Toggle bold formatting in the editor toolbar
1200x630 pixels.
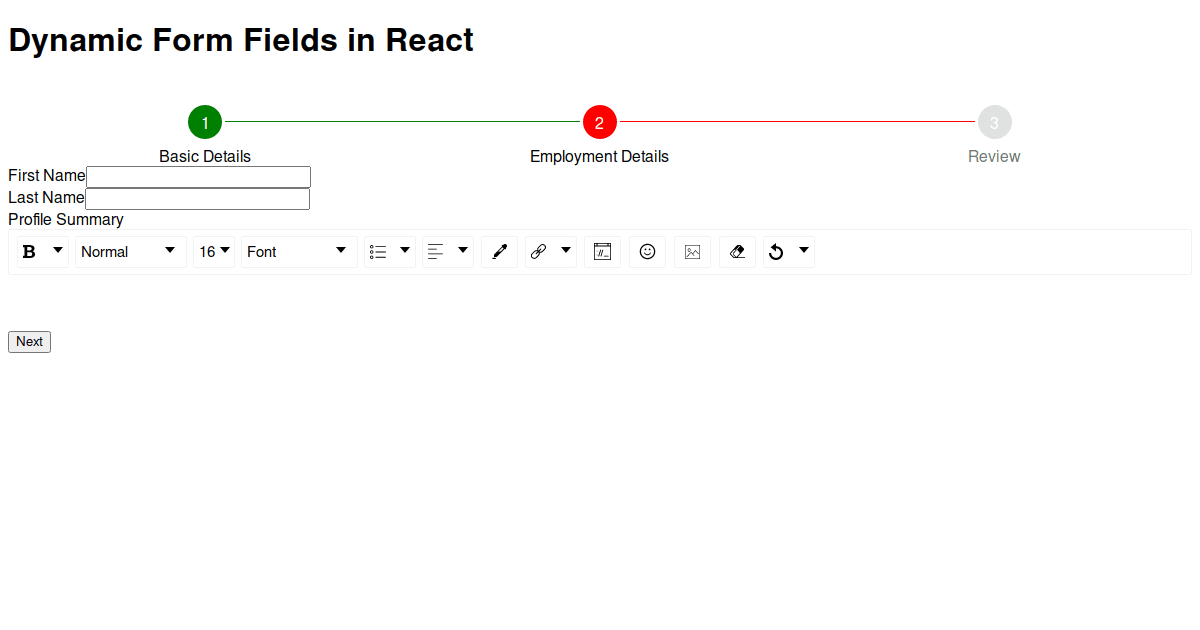pyautogui.click(x=29, y=252)
